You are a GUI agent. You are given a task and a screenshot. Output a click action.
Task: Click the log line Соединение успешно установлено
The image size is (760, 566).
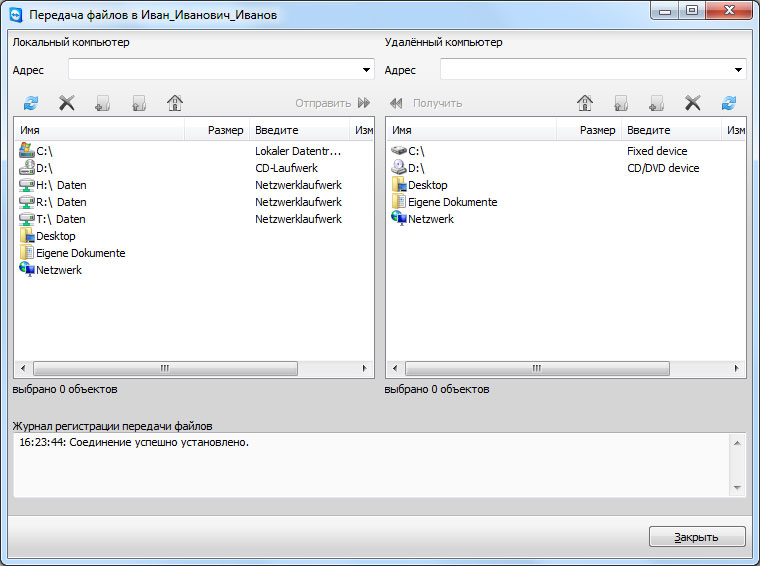click(x=134, y=442)
